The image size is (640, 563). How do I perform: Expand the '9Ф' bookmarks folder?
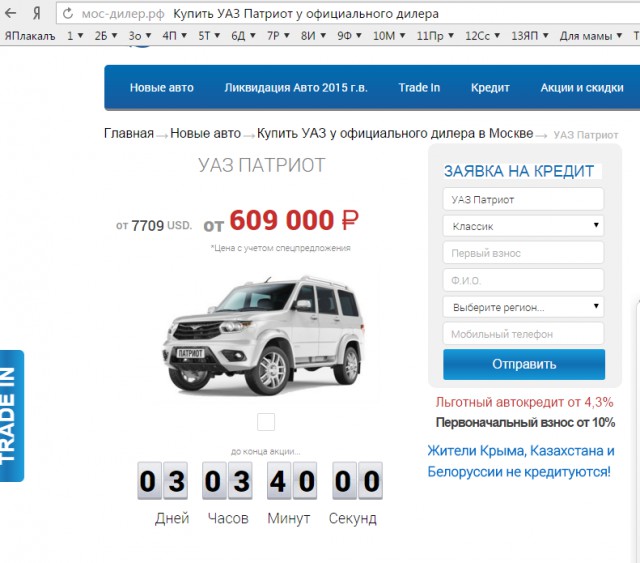[x=349, y=36]
